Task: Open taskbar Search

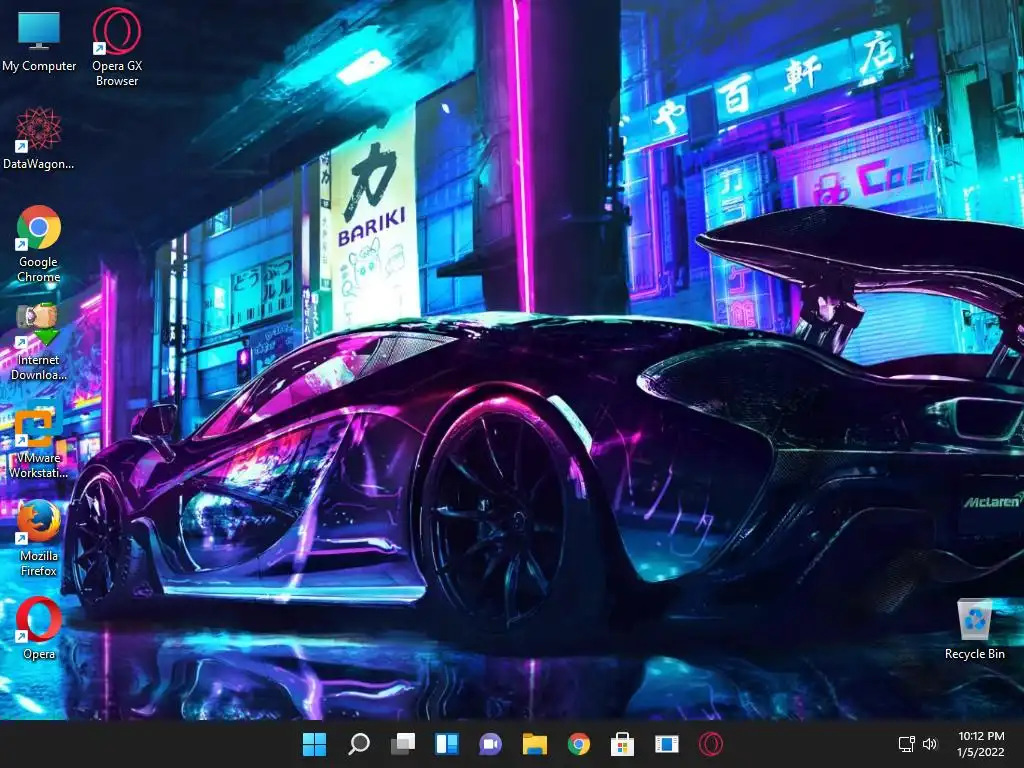Action: [359, 744]
